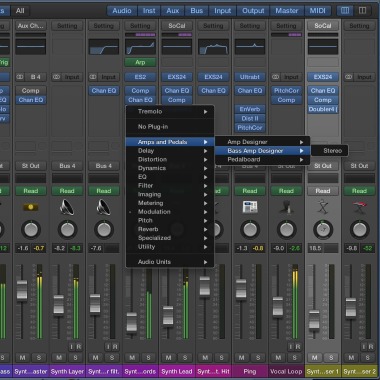
Task: Solo the Vocal Loop channel
Action: (295, 358)
